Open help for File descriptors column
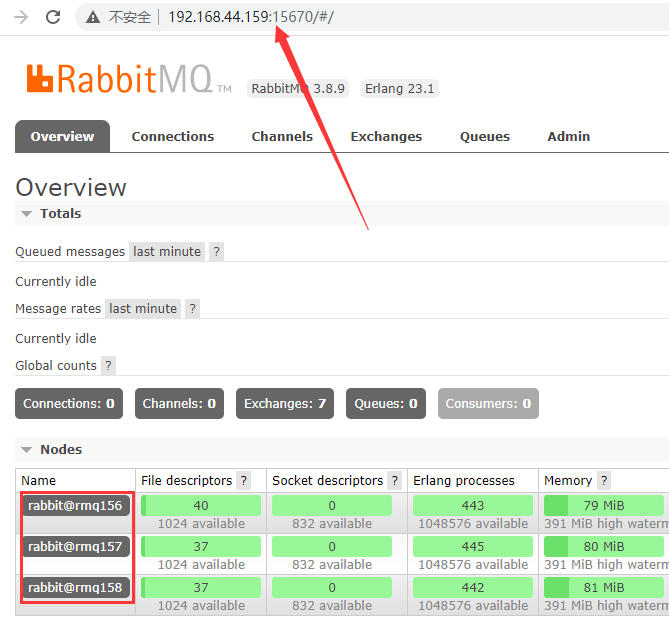Screen dimensions: 669x619 244,481
